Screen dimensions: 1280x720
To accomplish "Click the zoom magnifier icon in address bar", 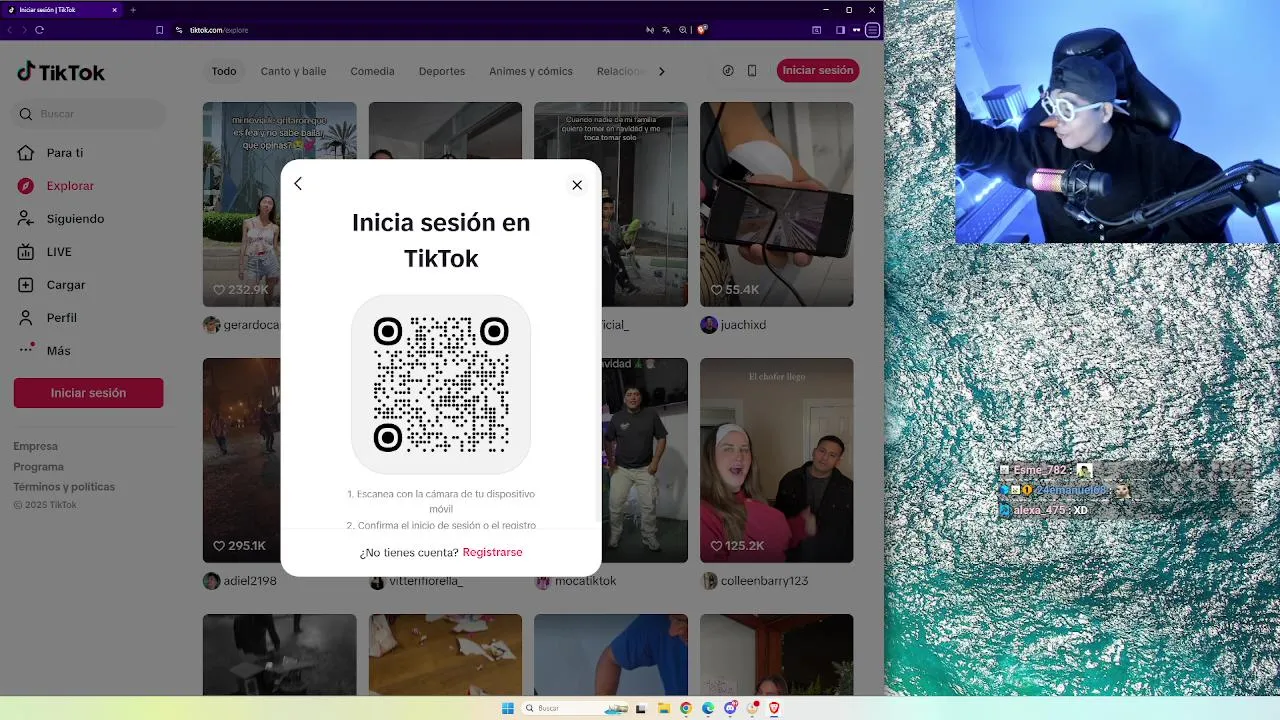I will 683,30.
